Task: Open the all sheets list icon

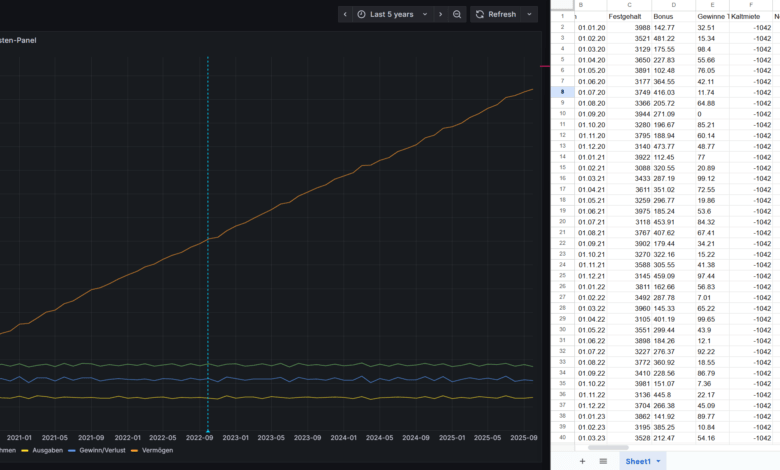Action: (x=603, y=461)
